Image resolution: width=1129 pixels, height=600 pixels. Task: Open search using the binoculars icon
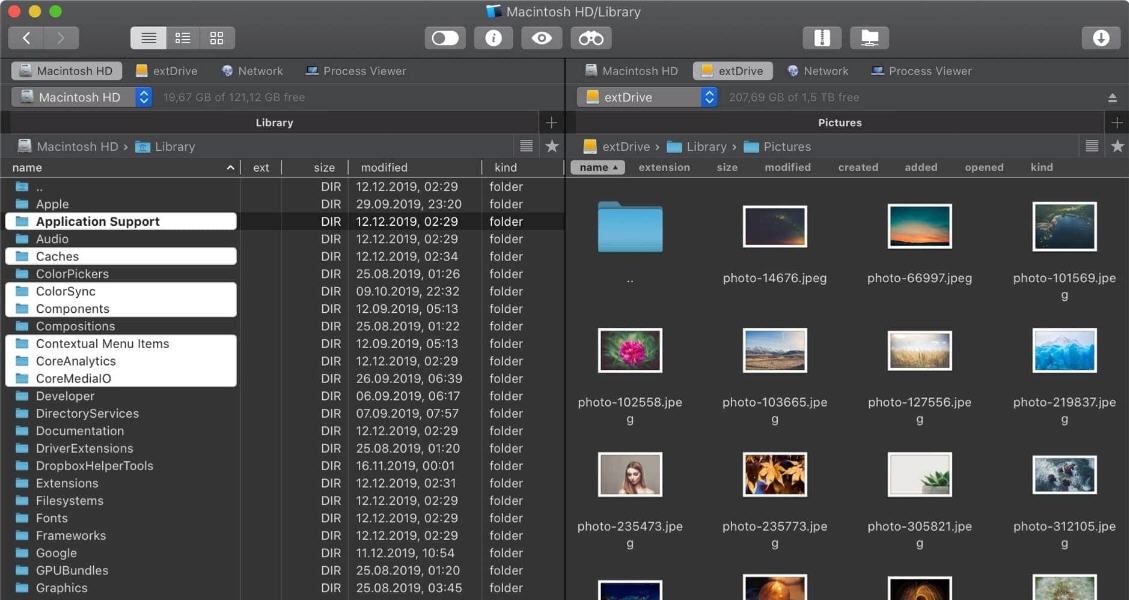[590, 38]
